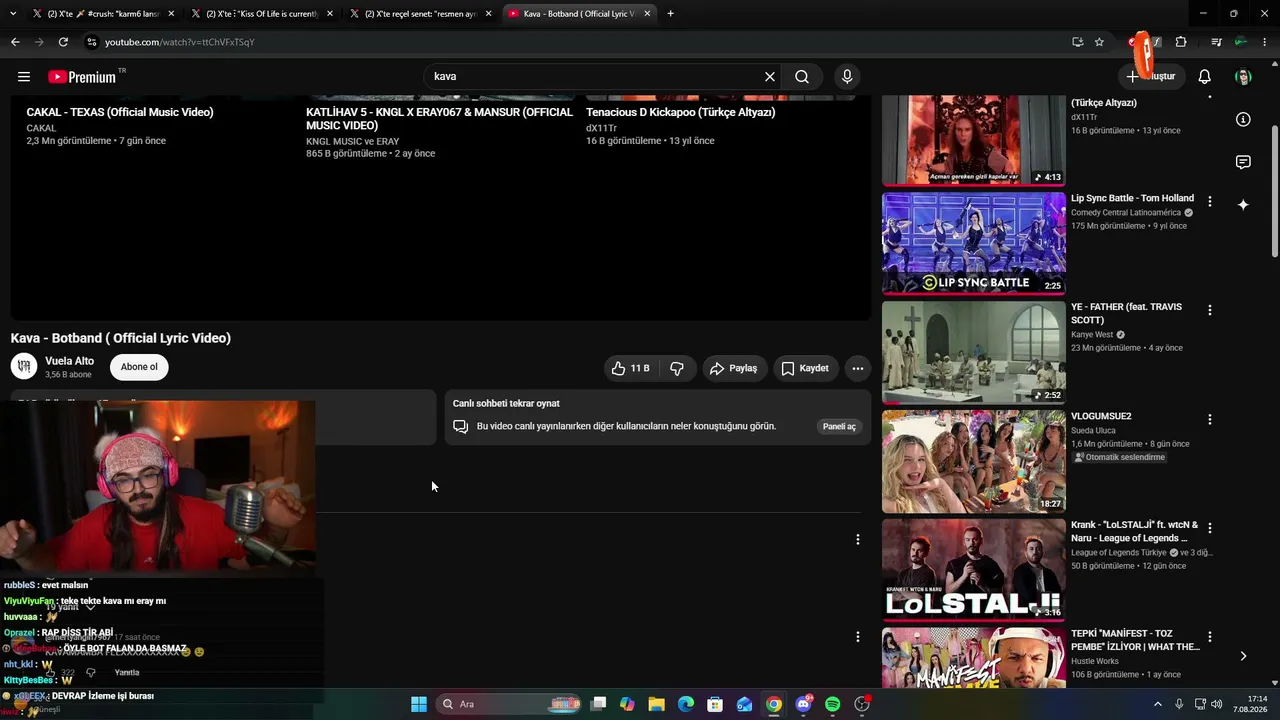This screenshot has height=720, width=1280.
Task: Show hidden system tray icons
Action: [x=1158, y=704]
